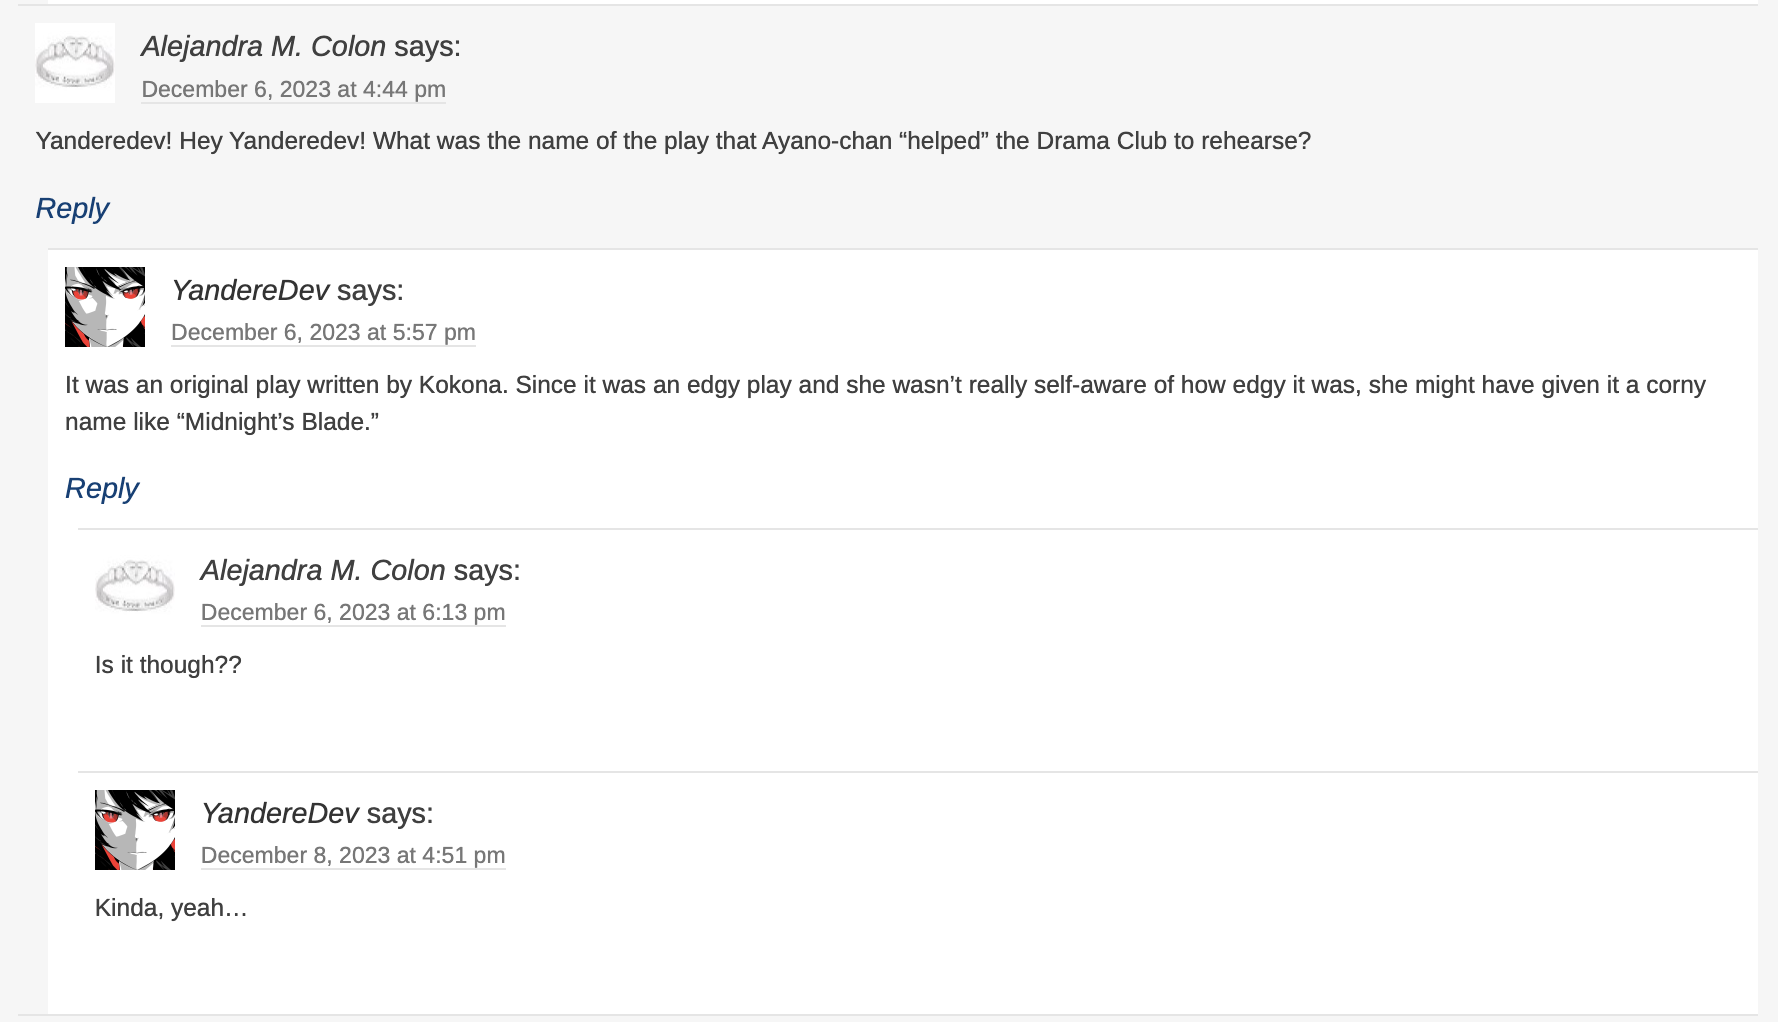Click YandereDev's avatar on the December 8 reply
1778x1022 pixels.
click(x=135, y=830)
